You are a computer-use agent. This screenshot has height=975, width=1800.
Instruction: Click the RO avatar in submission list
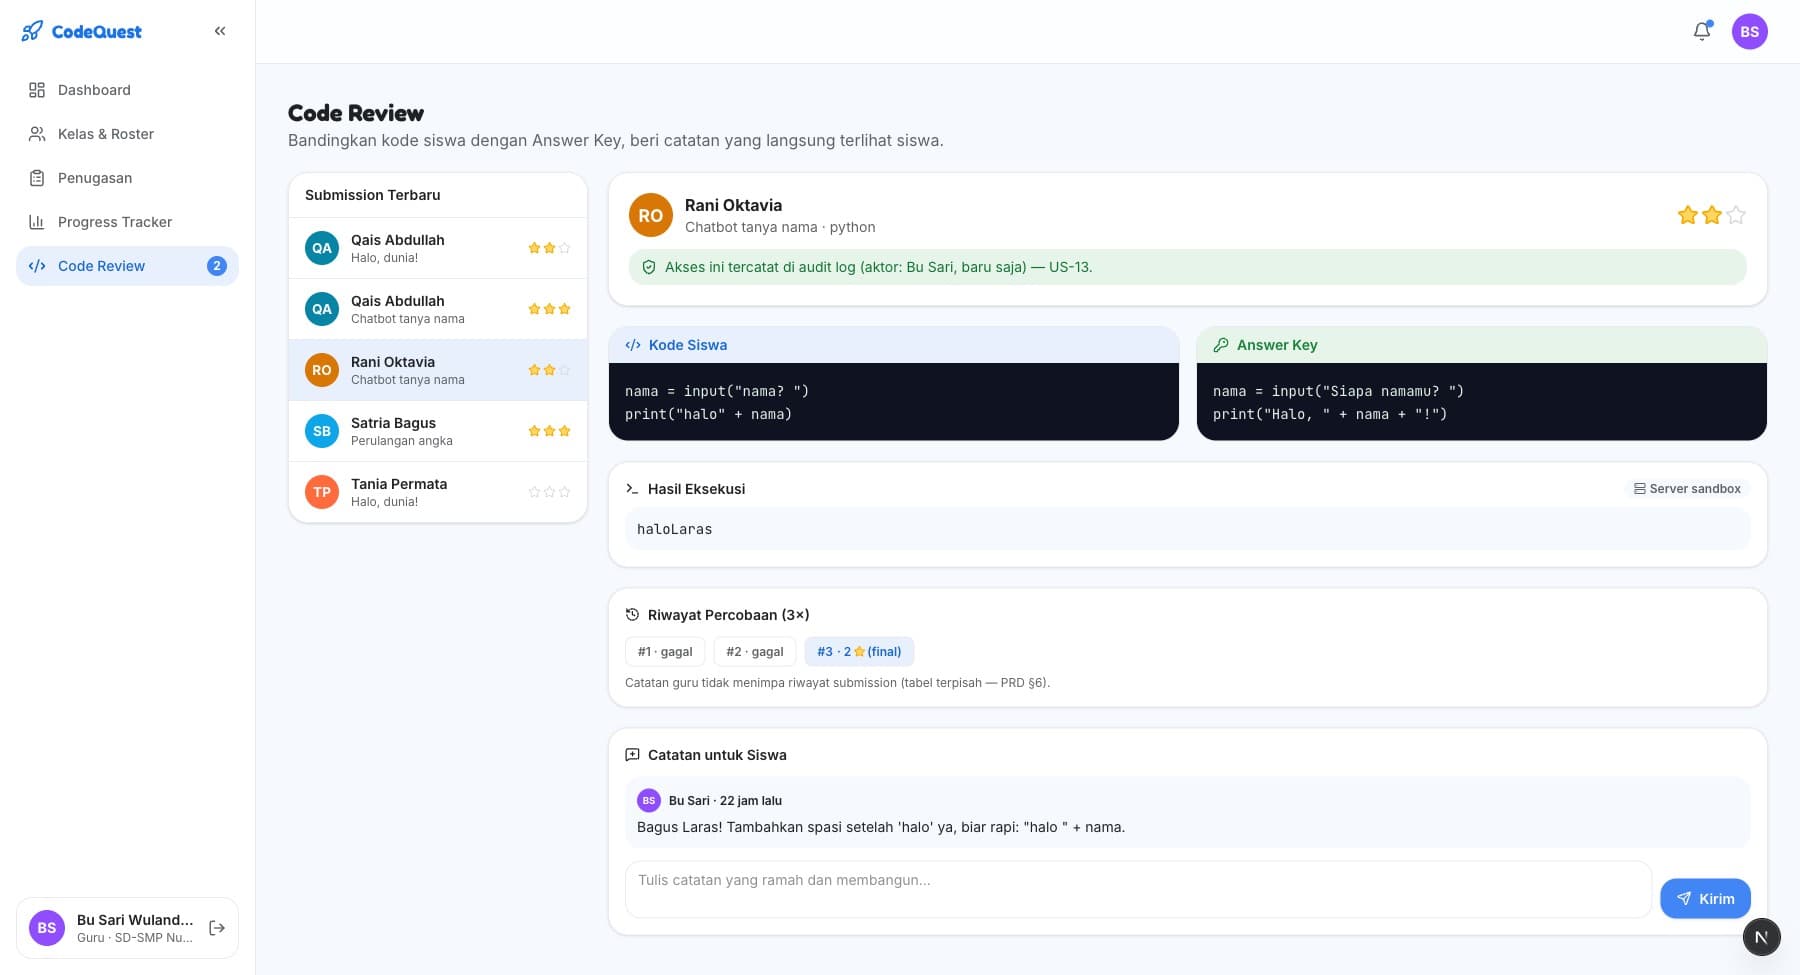[322, 370]
